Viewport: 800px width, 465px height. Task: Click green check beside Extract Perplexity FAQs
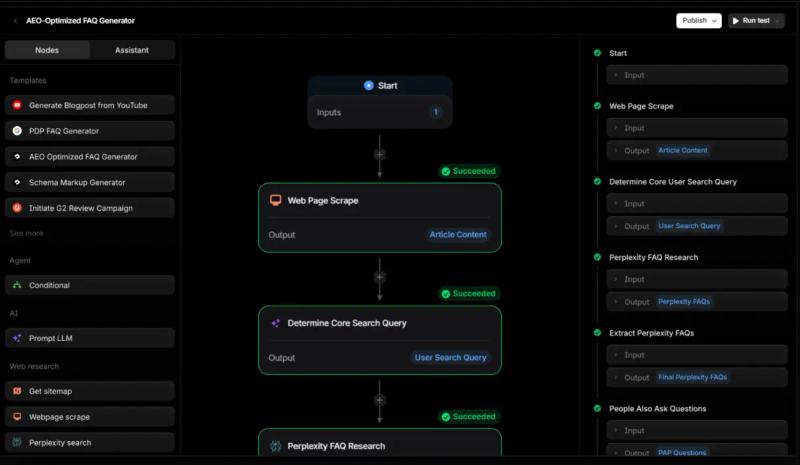[x=597, y=332]
